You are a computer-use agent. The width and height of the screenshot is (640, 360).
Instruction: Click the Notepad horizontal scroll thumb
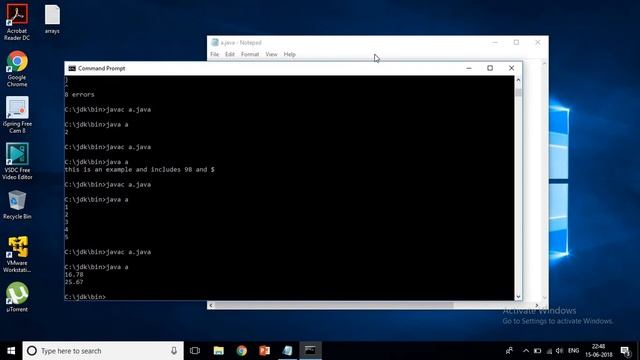coord(333,305)
